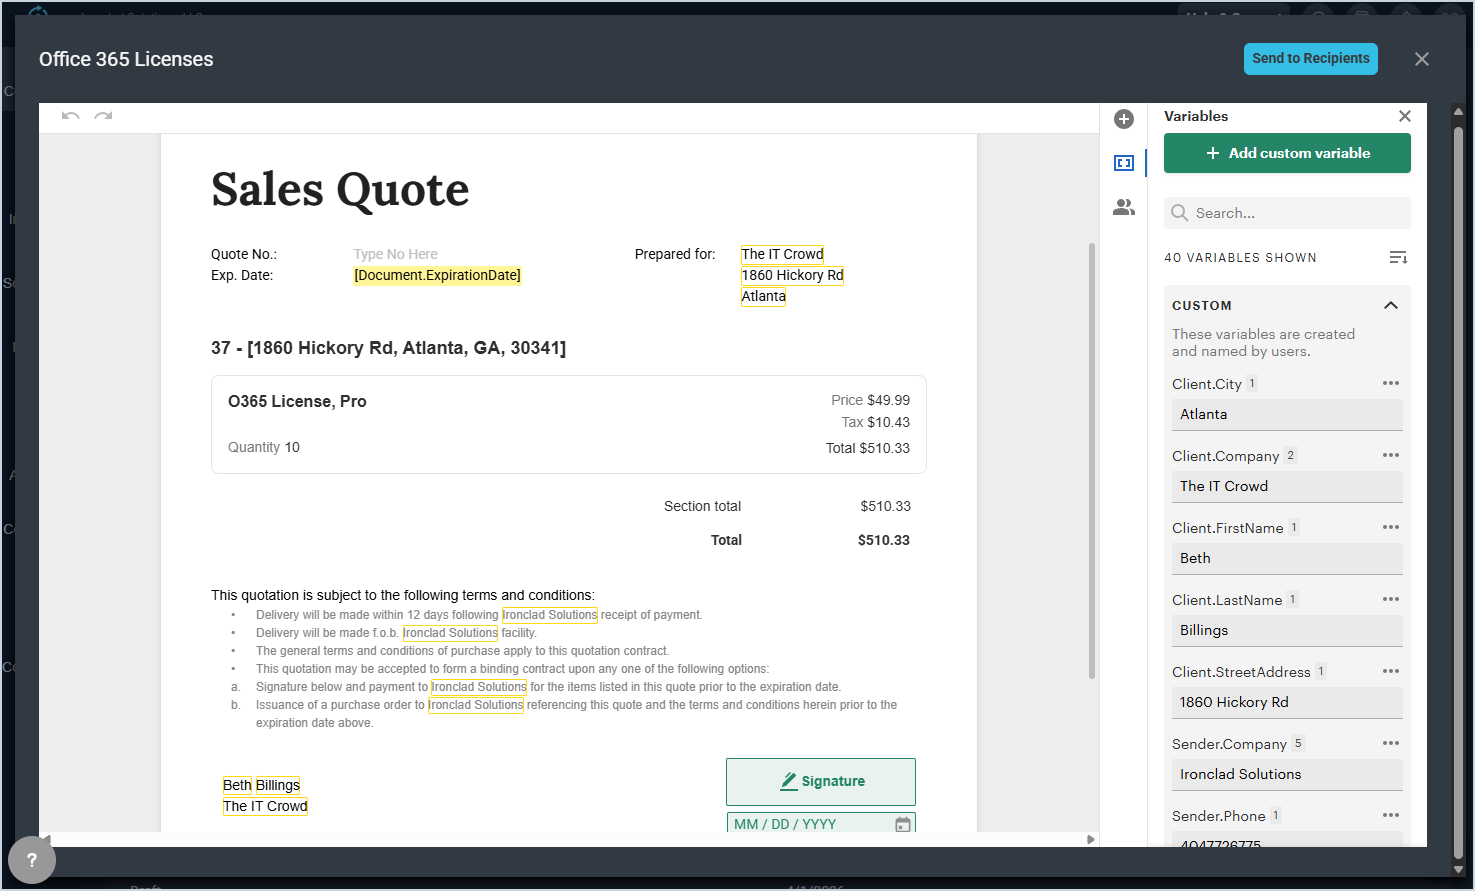Open options for Client.FirstName variable

coord(1391,528)
